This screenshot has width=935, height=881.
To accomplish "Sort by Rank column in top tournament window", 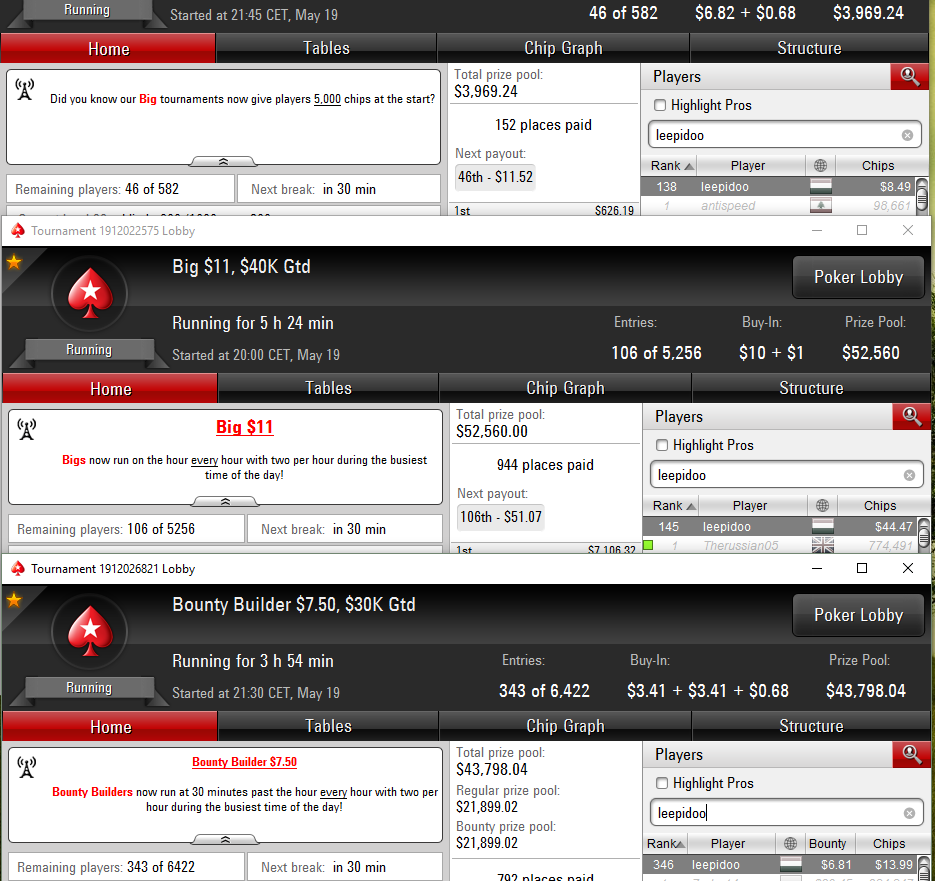I will tap(670, 166).
